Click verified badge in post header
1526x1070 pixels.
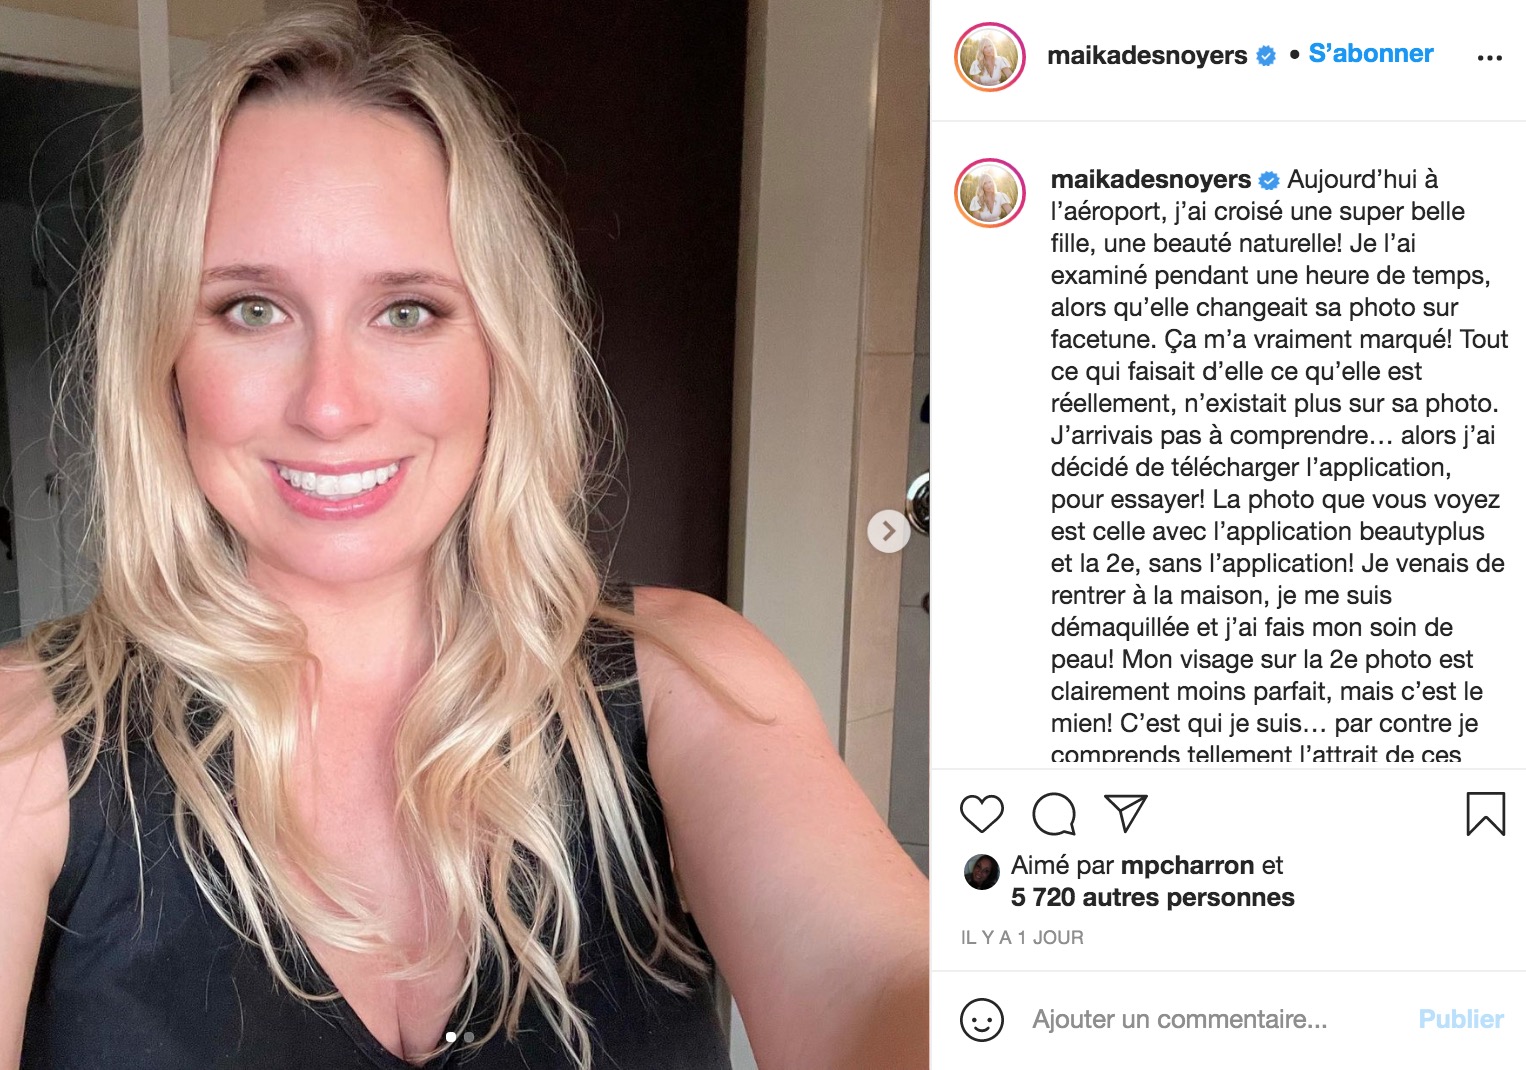click(x=1265, y=57)
